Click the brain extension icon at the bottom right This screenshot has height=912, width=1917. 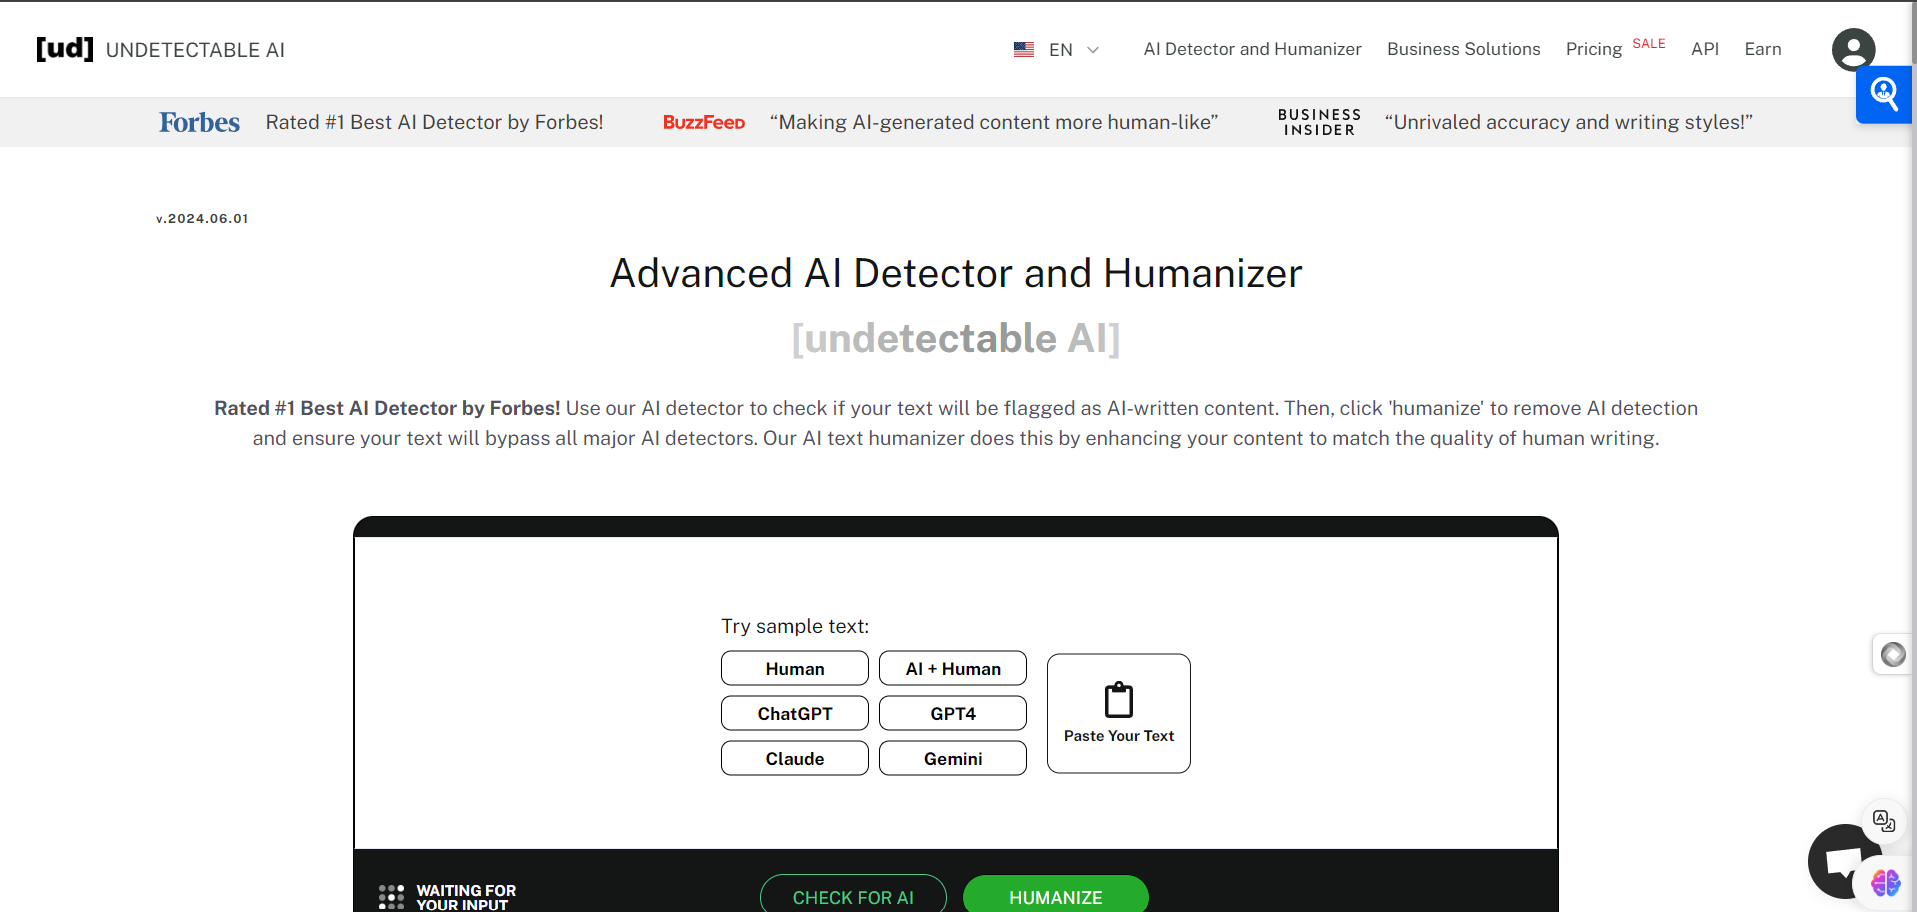coord(1885,883)
